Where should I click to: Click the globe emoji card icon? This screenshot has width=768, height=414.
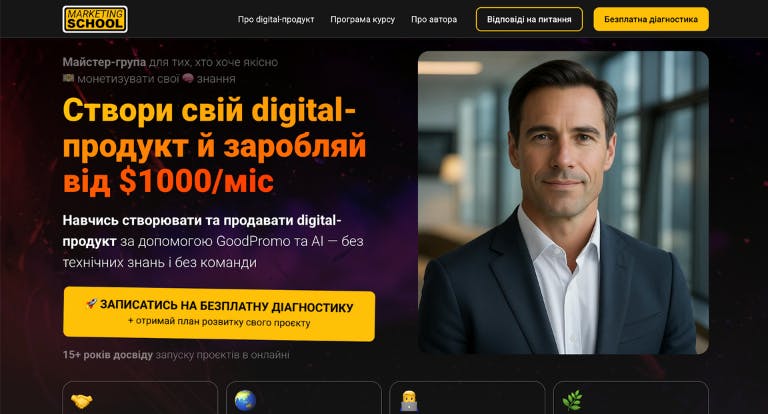(x=245, y=400)
